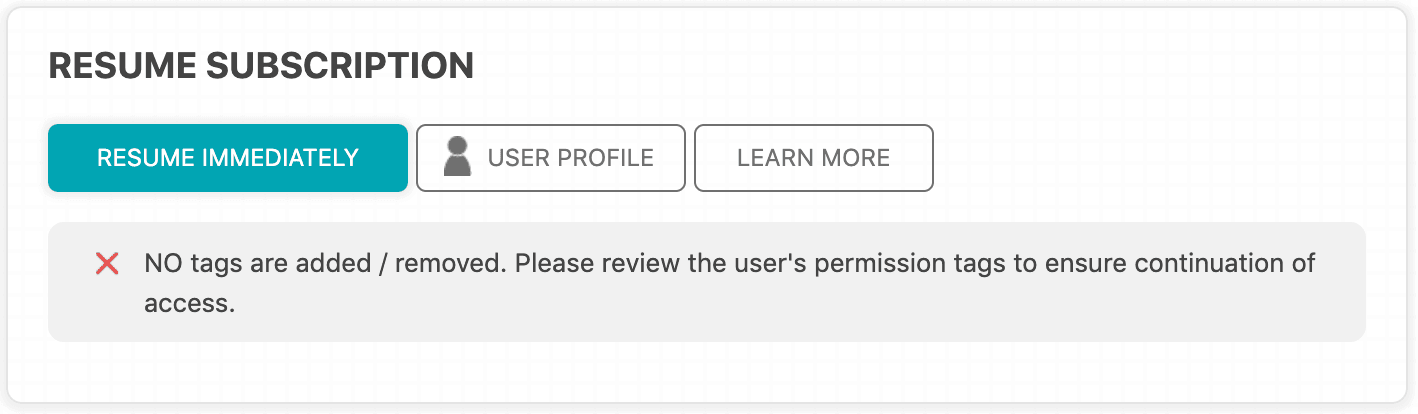The width and height of the screenshot is (1418, 414).
Task: Click the red X warning icon
Action: pyautogui.click(x=107, y=264)
